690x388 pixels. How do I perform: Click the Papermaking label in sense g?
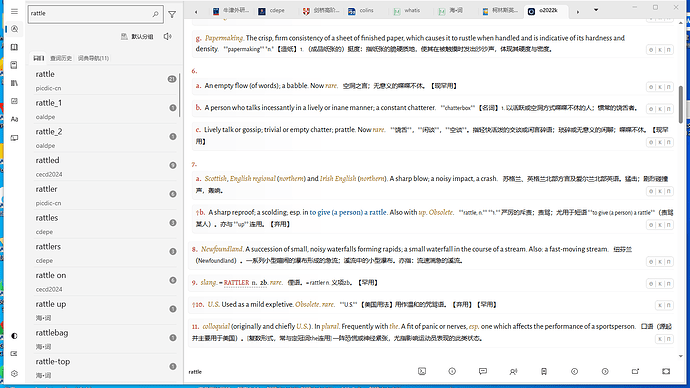(x=224, y=38)
